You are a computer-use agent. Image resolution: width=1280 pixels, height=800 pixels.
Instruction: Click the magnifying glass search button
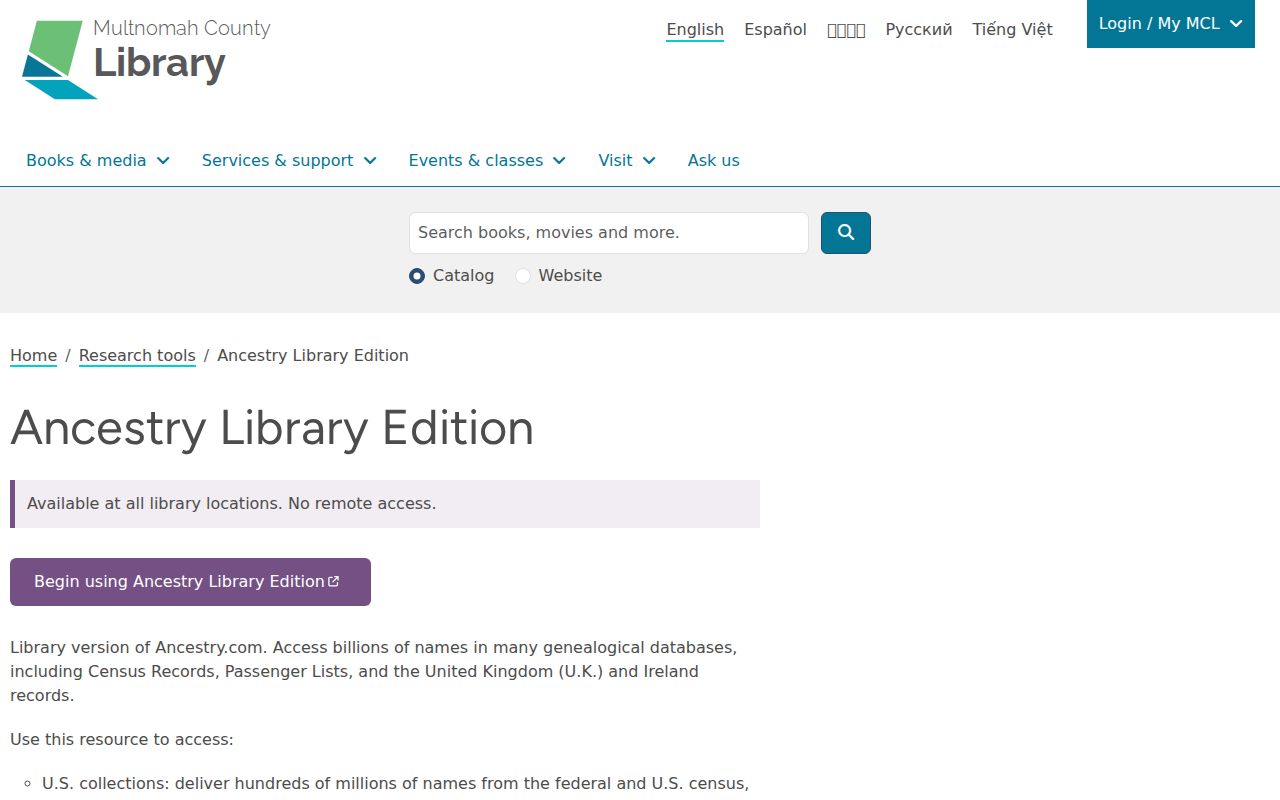click(x=846, y=233)
